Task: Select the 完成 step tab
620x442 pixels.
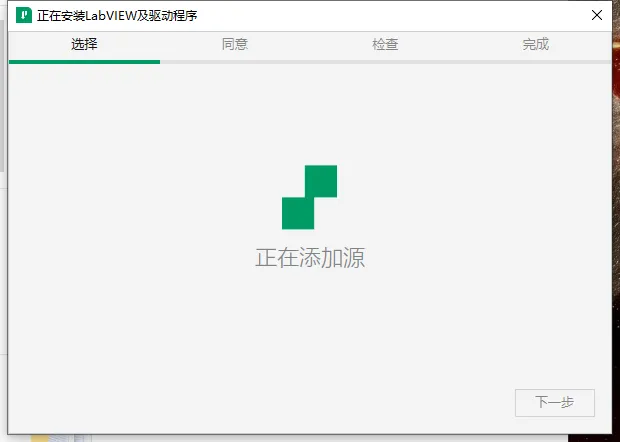Action: pyautogui.click(x=536, y=44)
